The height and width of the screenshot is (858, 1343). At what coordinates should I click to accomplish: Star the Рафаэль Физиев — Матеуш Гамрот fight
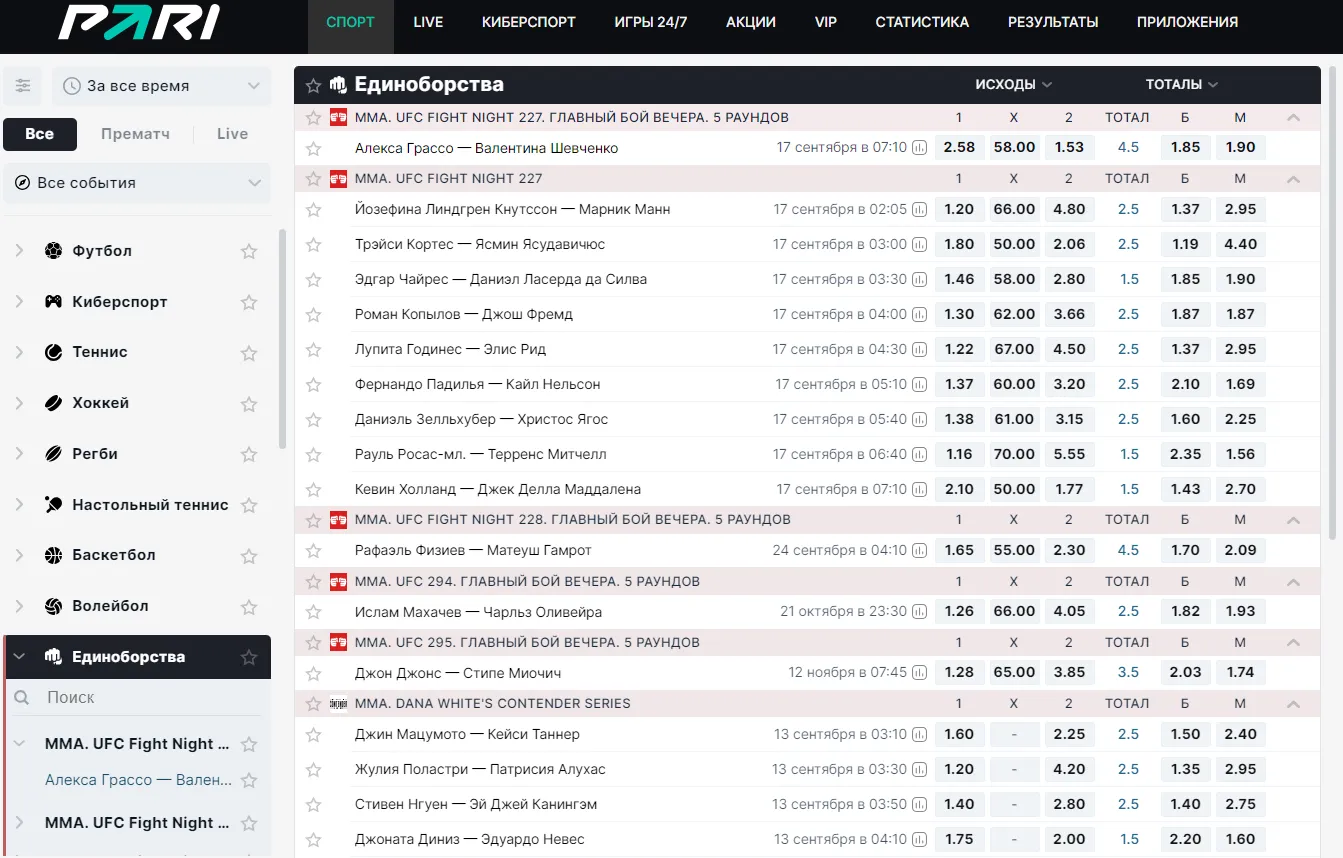(x=314, y=550)
